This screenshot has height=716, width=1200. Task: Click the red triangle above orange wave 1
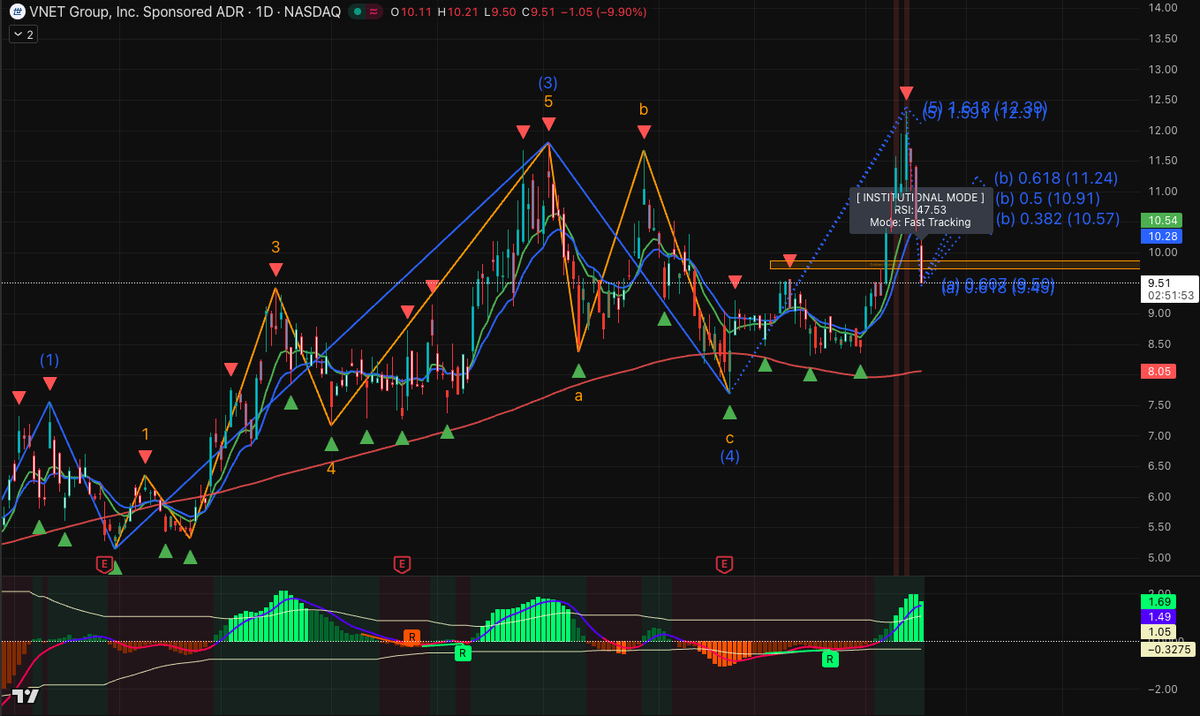coord(145,457)
